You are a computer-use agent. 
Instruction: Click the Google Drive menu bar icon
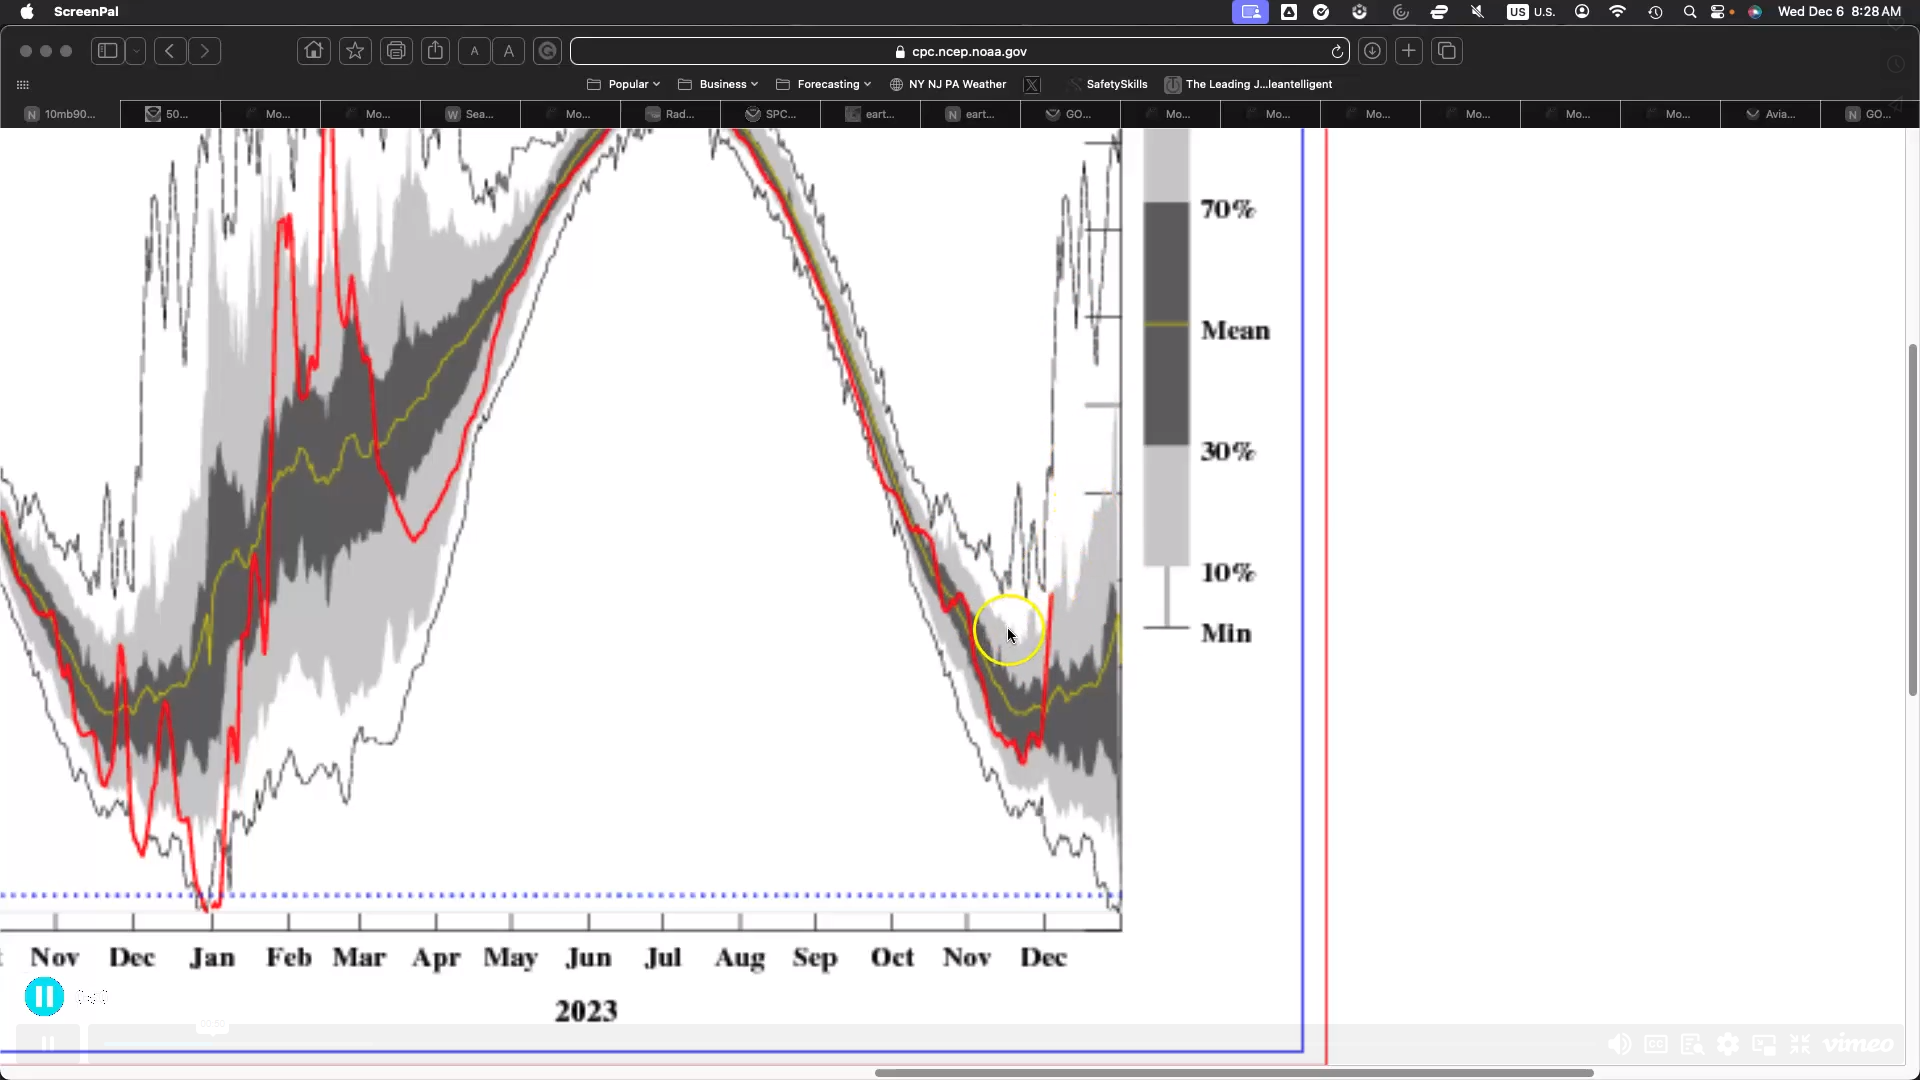click(x=1289, y=12)
